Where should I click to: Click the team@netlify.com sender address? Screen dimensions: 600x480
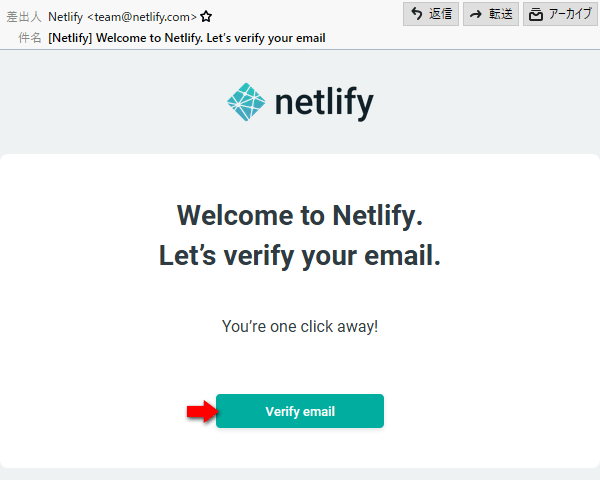coord(142,17)
